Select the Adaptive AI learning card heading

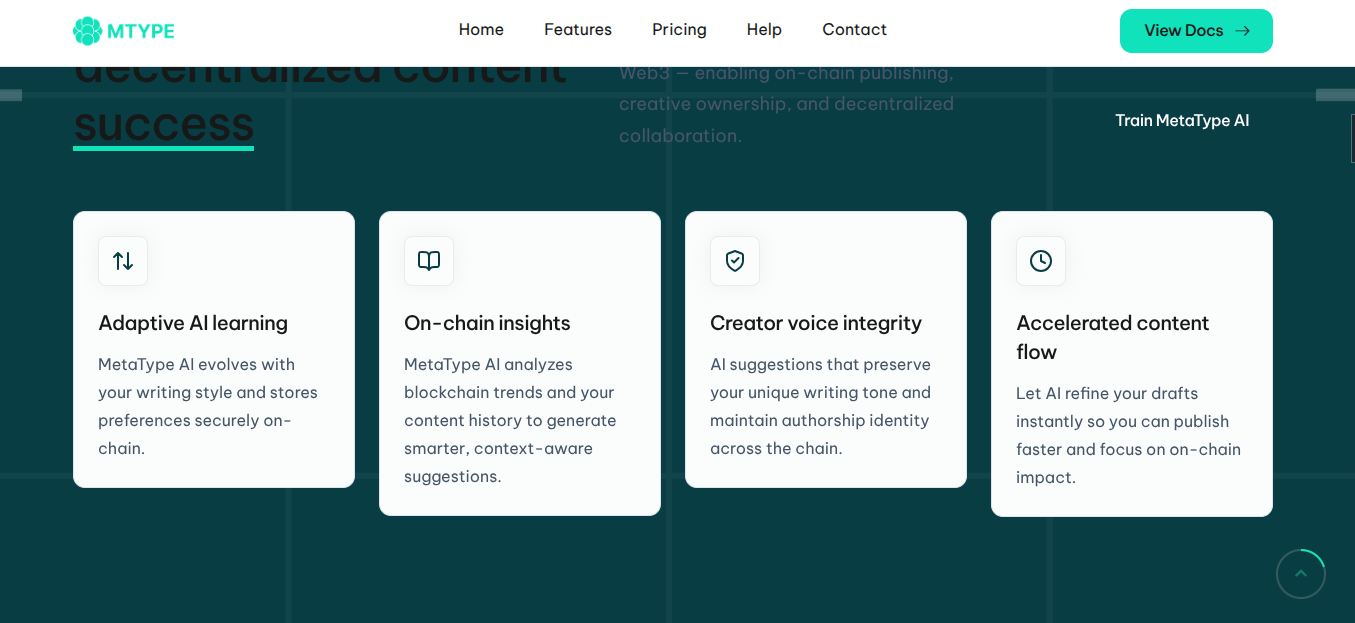point(193,323)
